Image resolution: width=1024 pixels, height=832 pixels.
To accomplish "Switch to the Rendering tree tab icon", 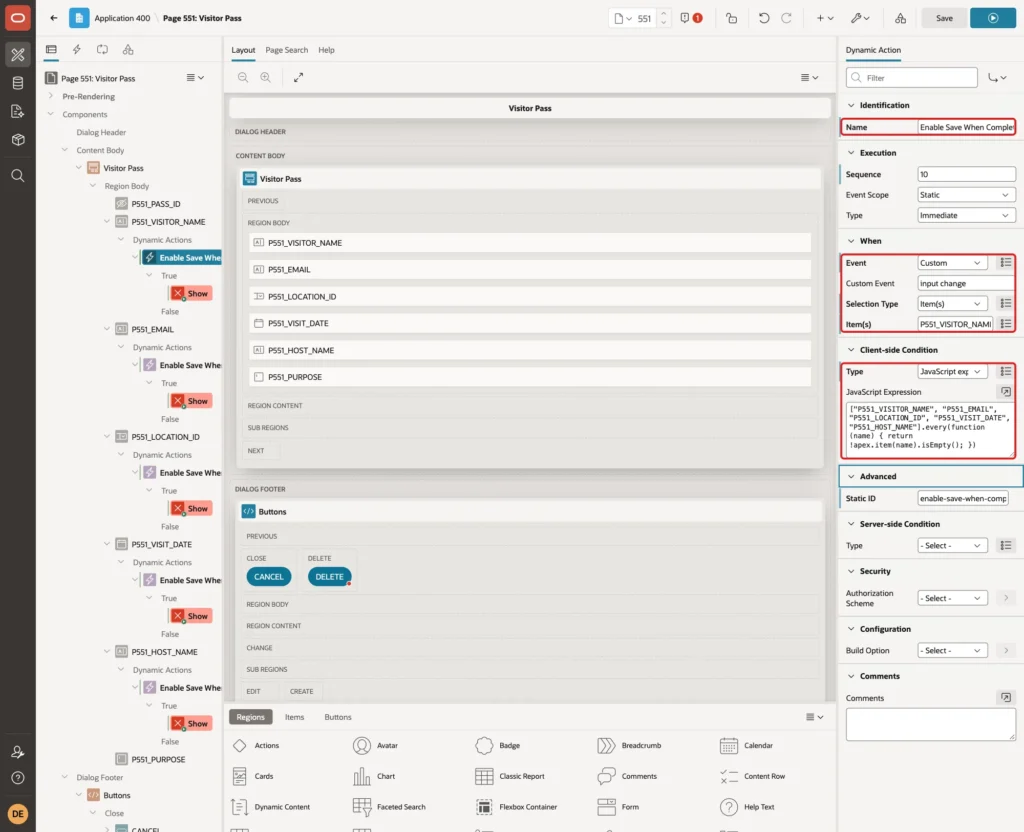I will point(51,50).
